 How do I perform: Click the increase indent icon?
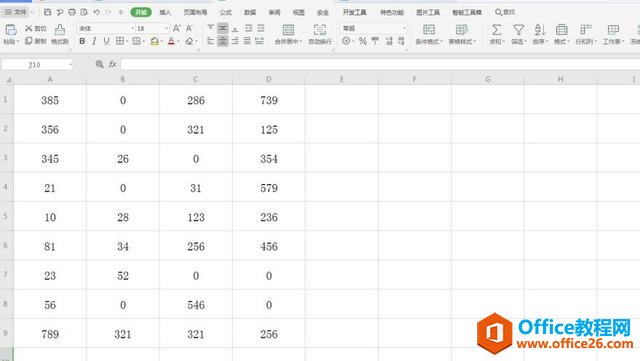click(x=260, y=28)
